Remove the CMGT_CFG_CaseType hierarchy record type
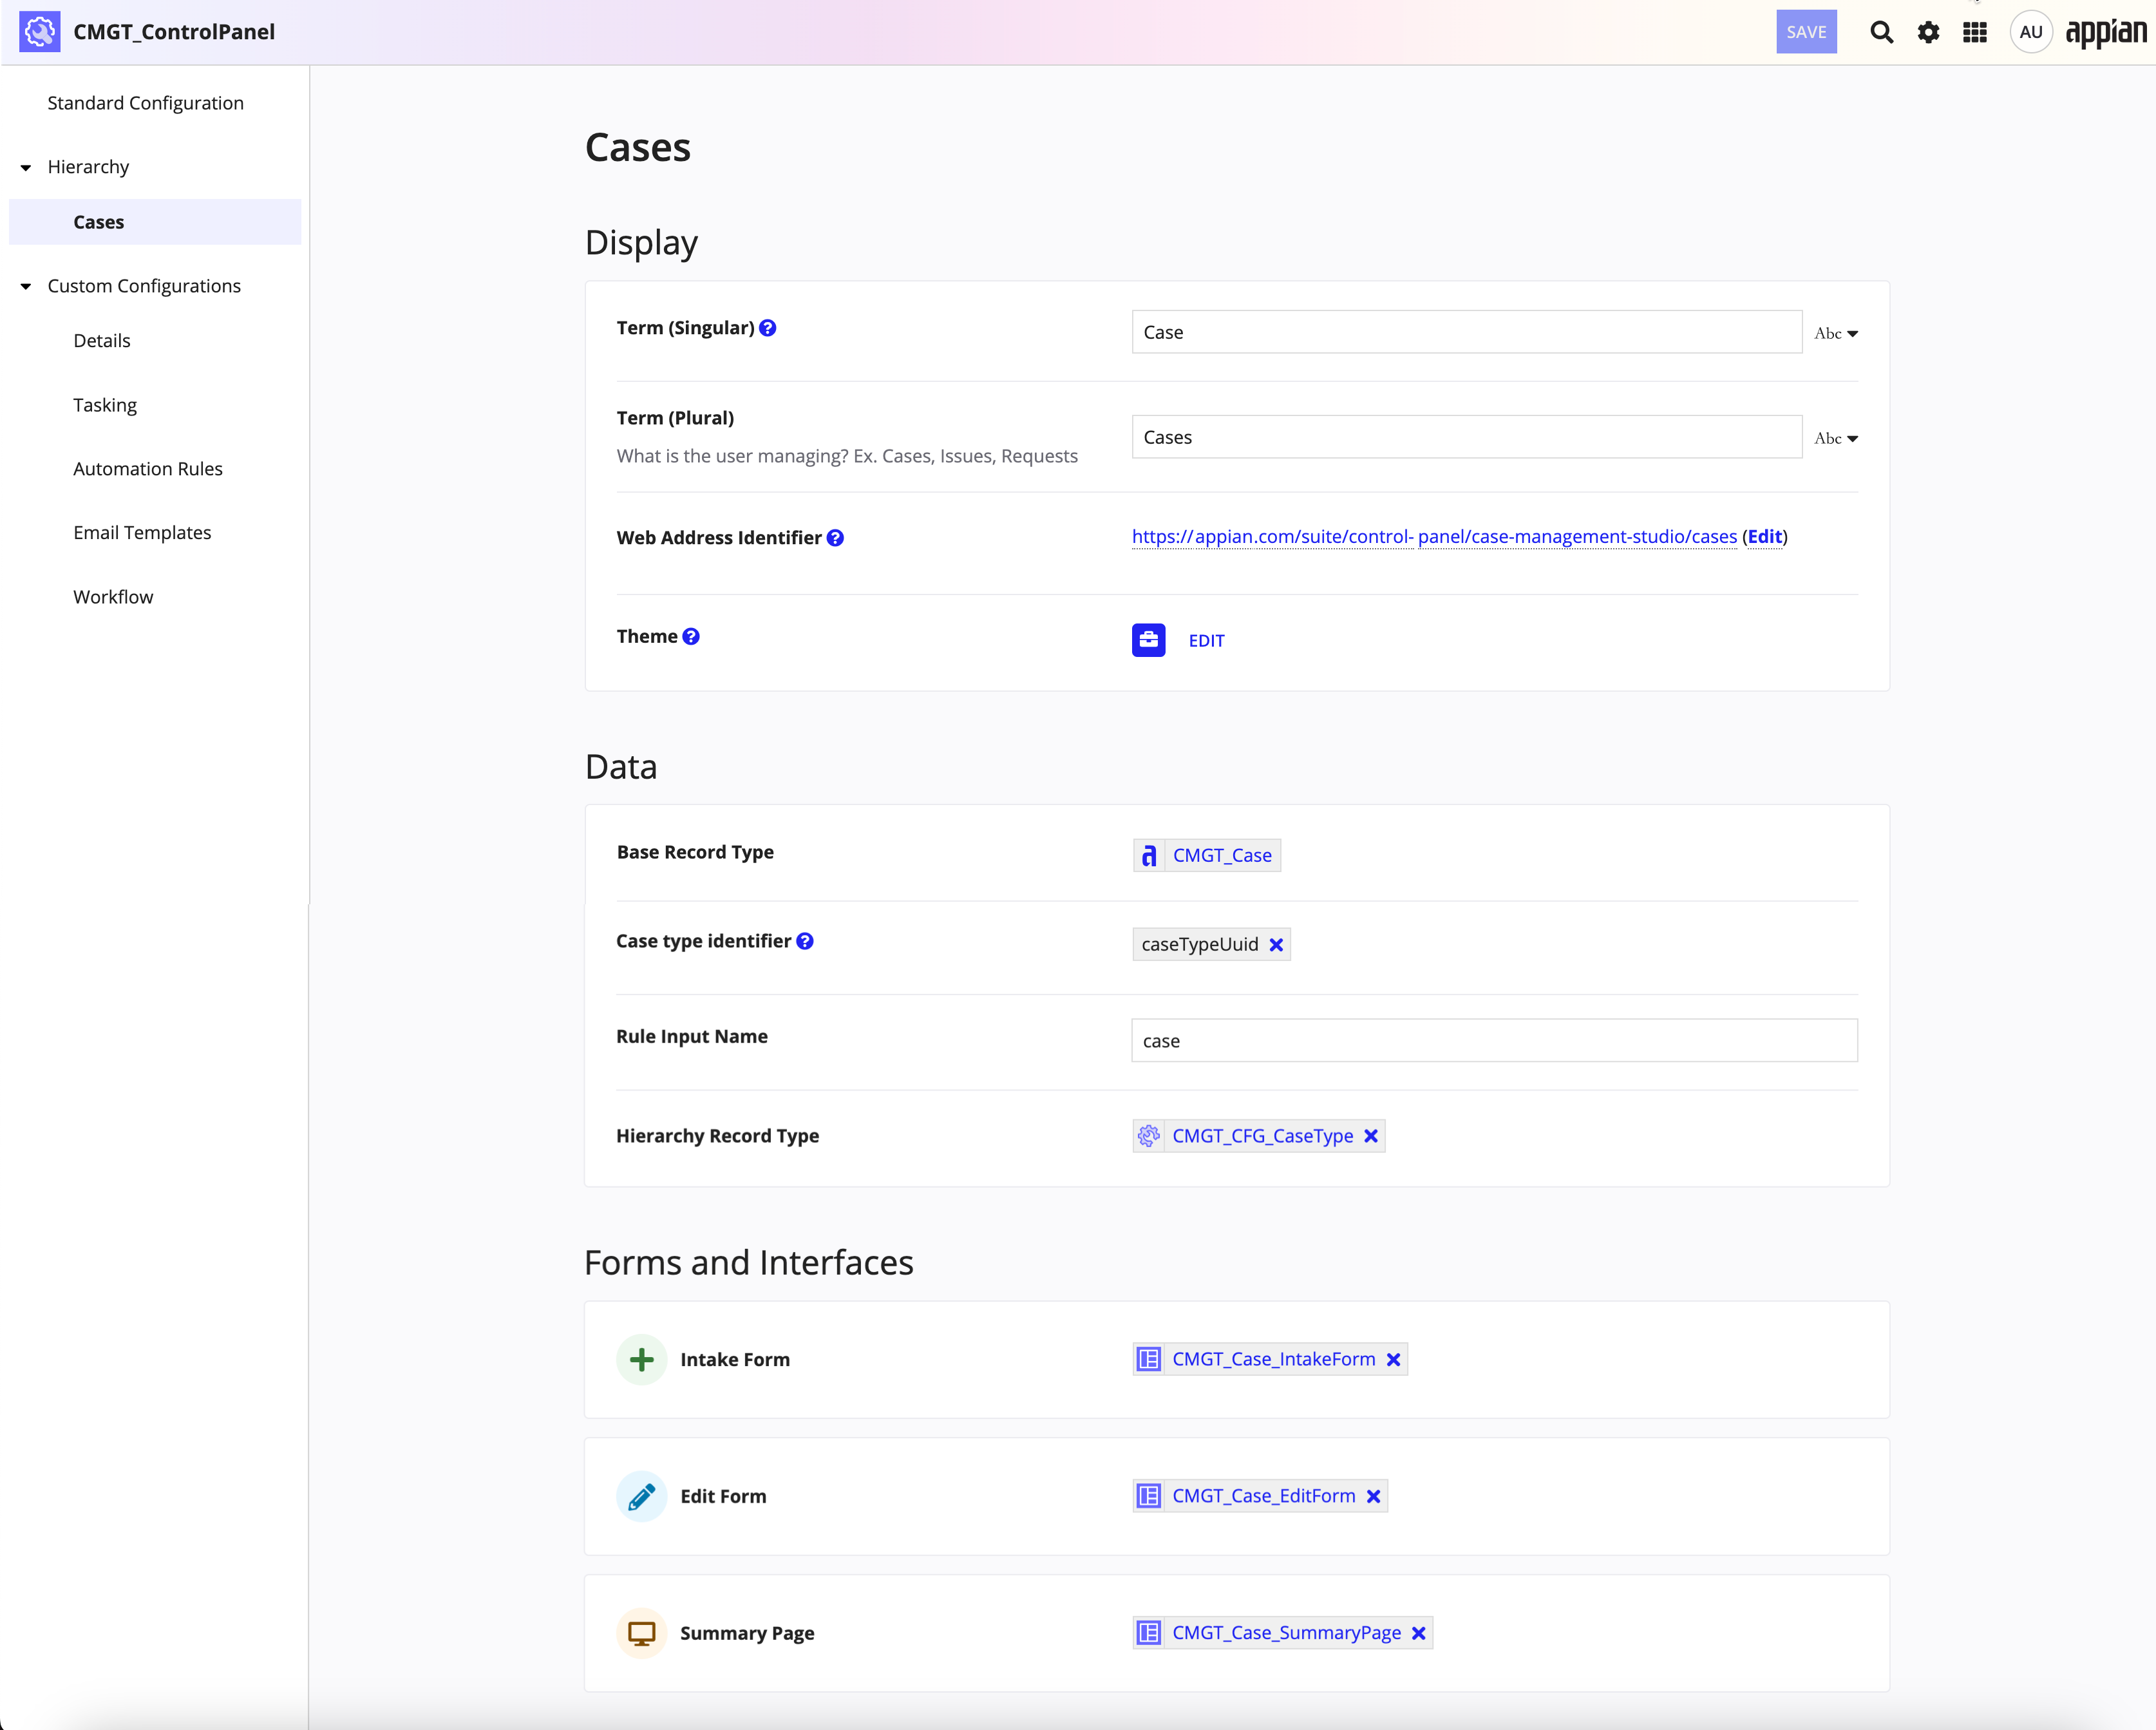 pos(1371,1136)
